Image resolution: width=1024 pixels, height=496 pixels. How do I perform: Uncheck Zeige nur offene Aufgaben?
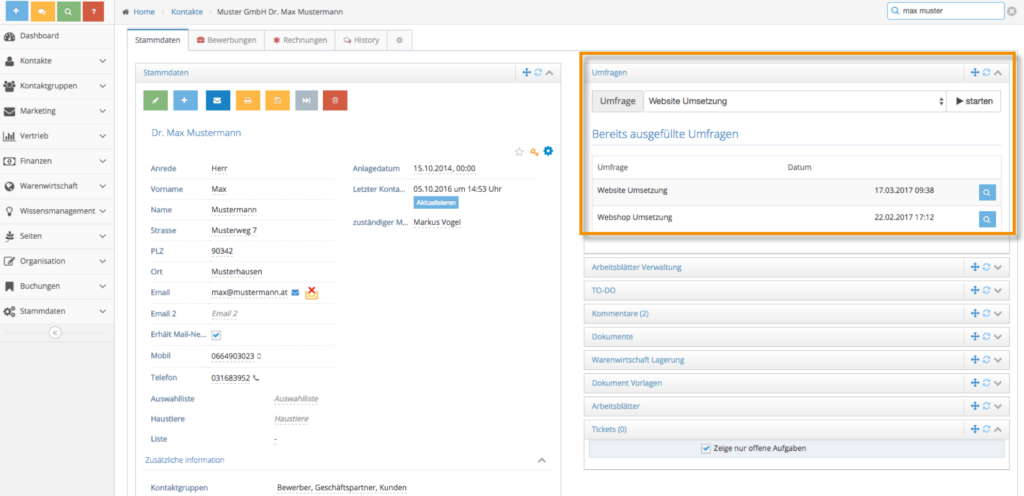(705, 448)
